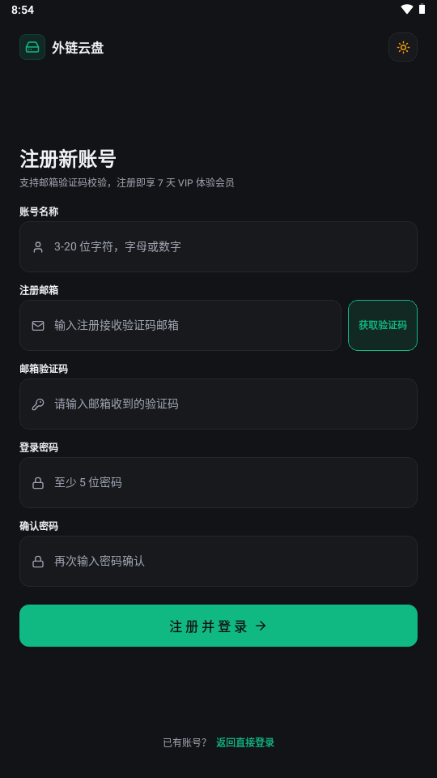This screenshot has height=778, width=437.
Task: Check the battery status icon
Action: [x=422, y=9]
